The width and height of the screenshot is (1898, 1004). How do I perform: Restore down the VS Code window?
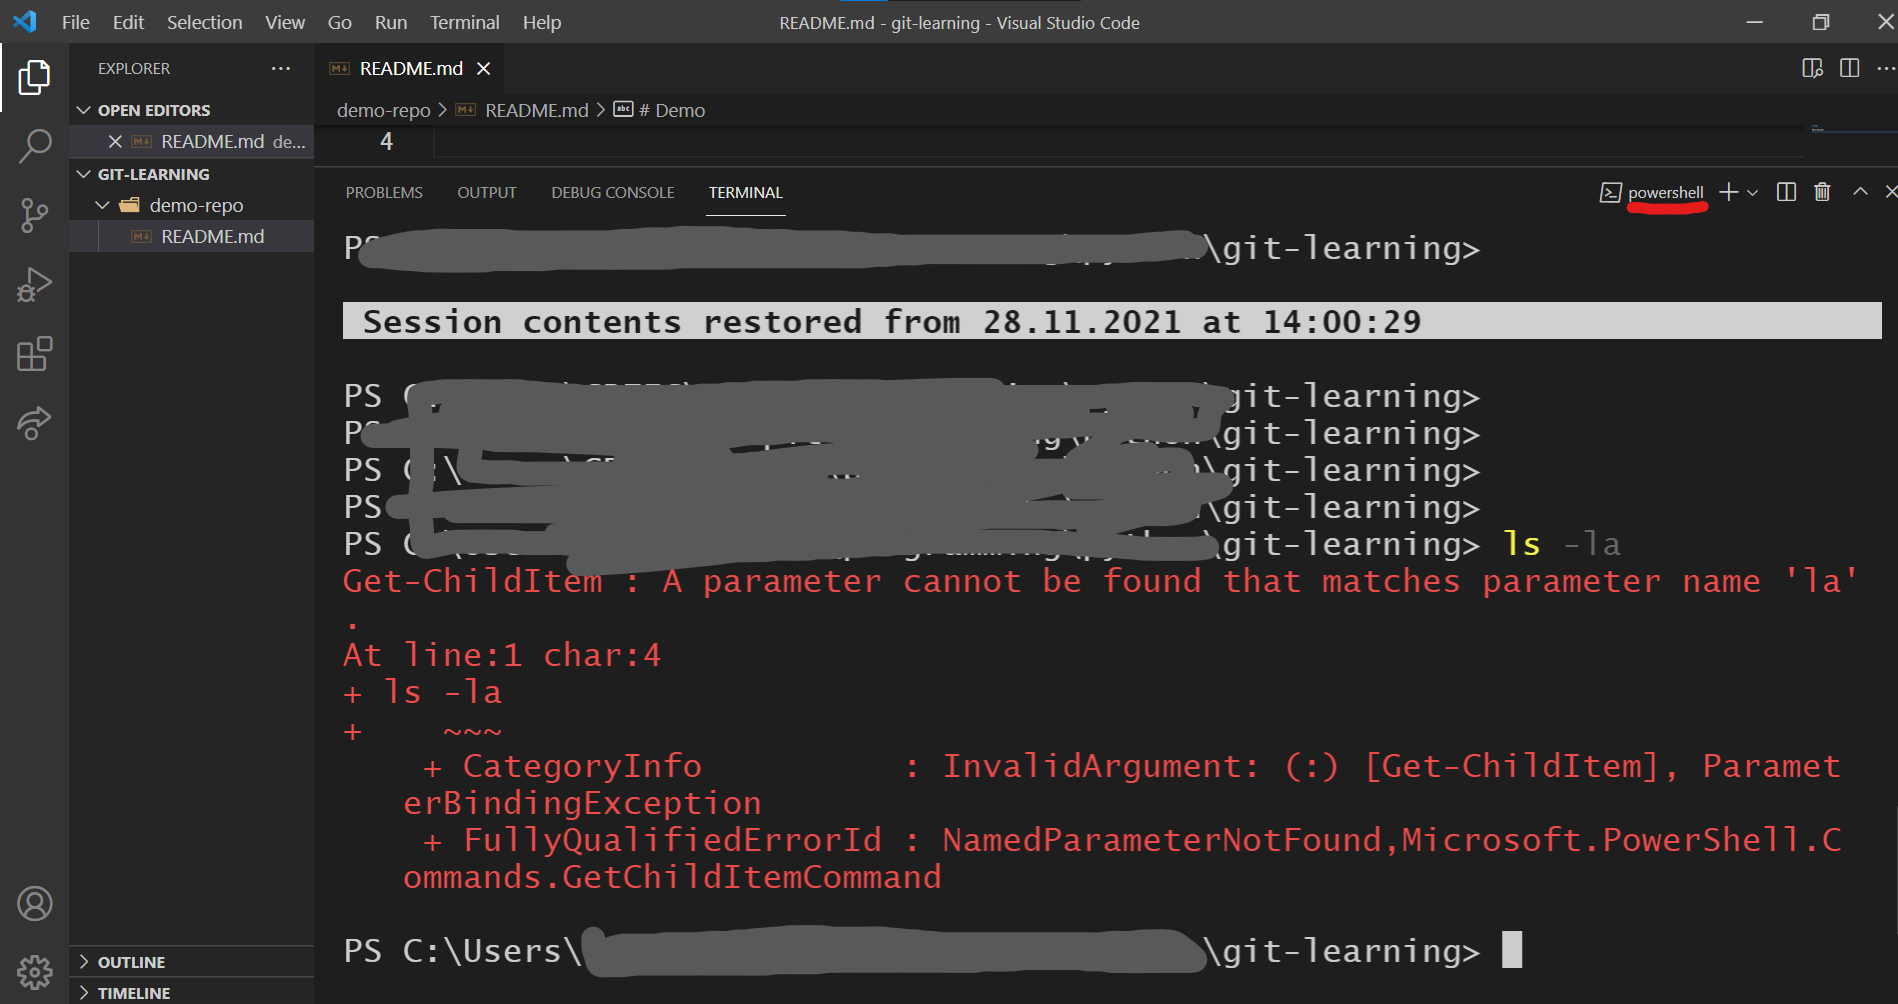(x=1821, y=22)
